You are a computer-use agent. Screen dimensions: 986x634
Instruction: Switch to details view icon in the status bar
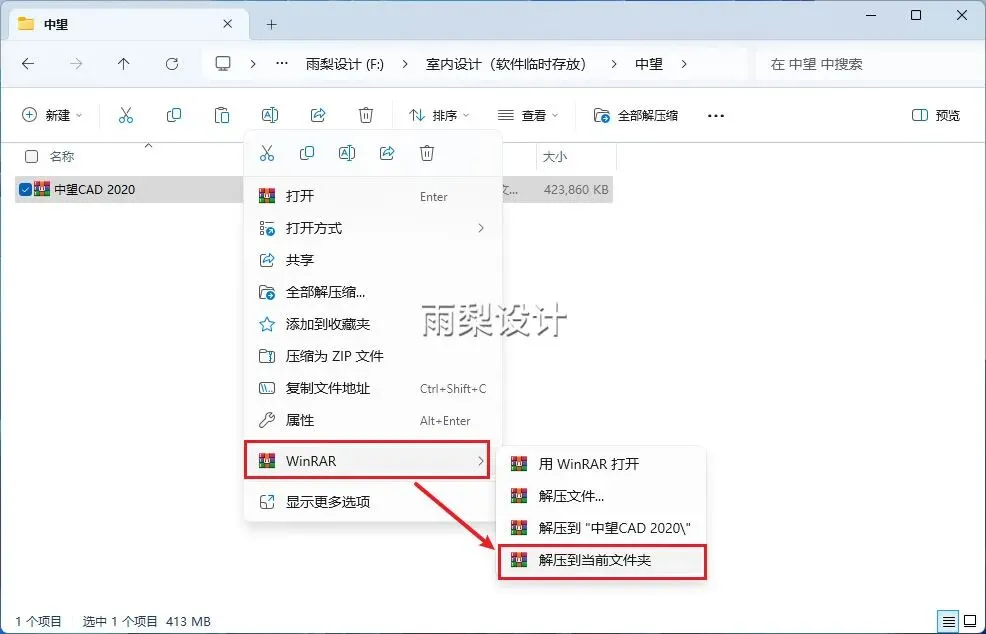(x=948, y=621)
